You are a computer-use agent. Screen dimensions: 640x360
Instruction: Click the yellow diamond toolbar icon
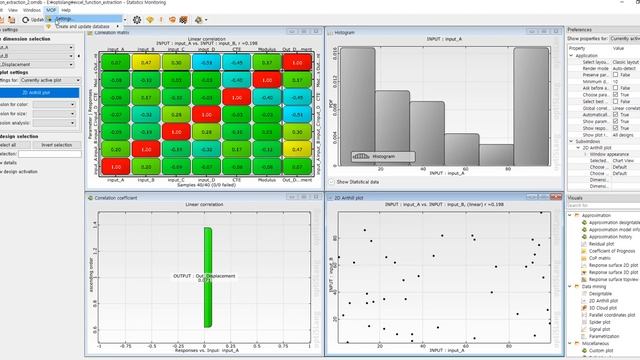[150, 20]
